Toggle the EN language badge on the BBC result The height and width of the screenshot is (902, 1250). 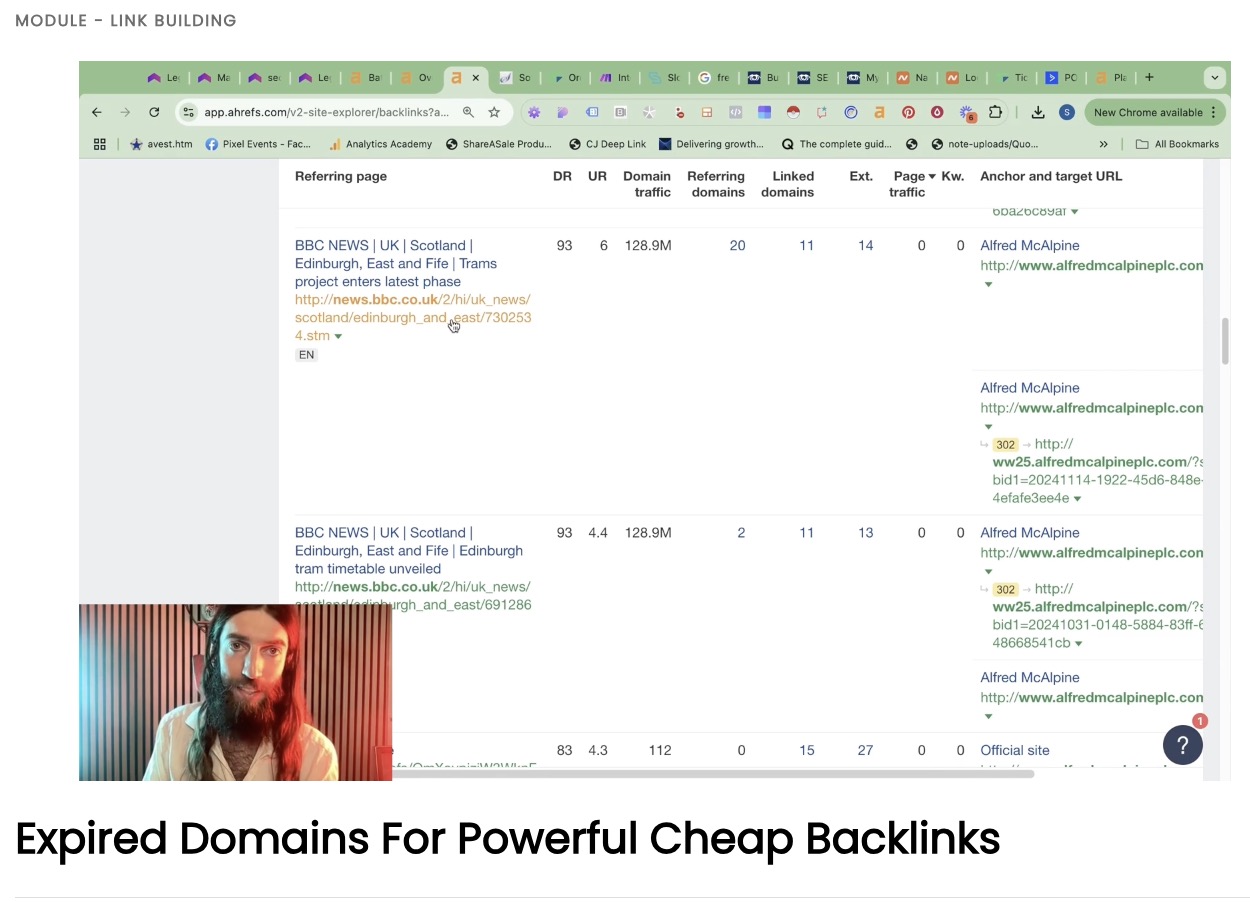point(306,354)
